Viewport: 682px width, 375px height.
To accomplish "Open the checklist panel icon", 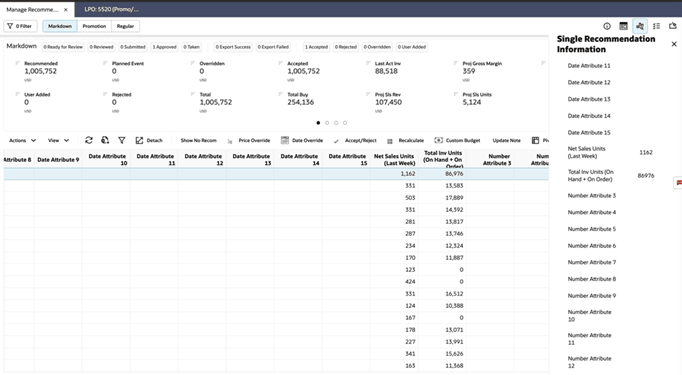I will click(x=656, y=26).
